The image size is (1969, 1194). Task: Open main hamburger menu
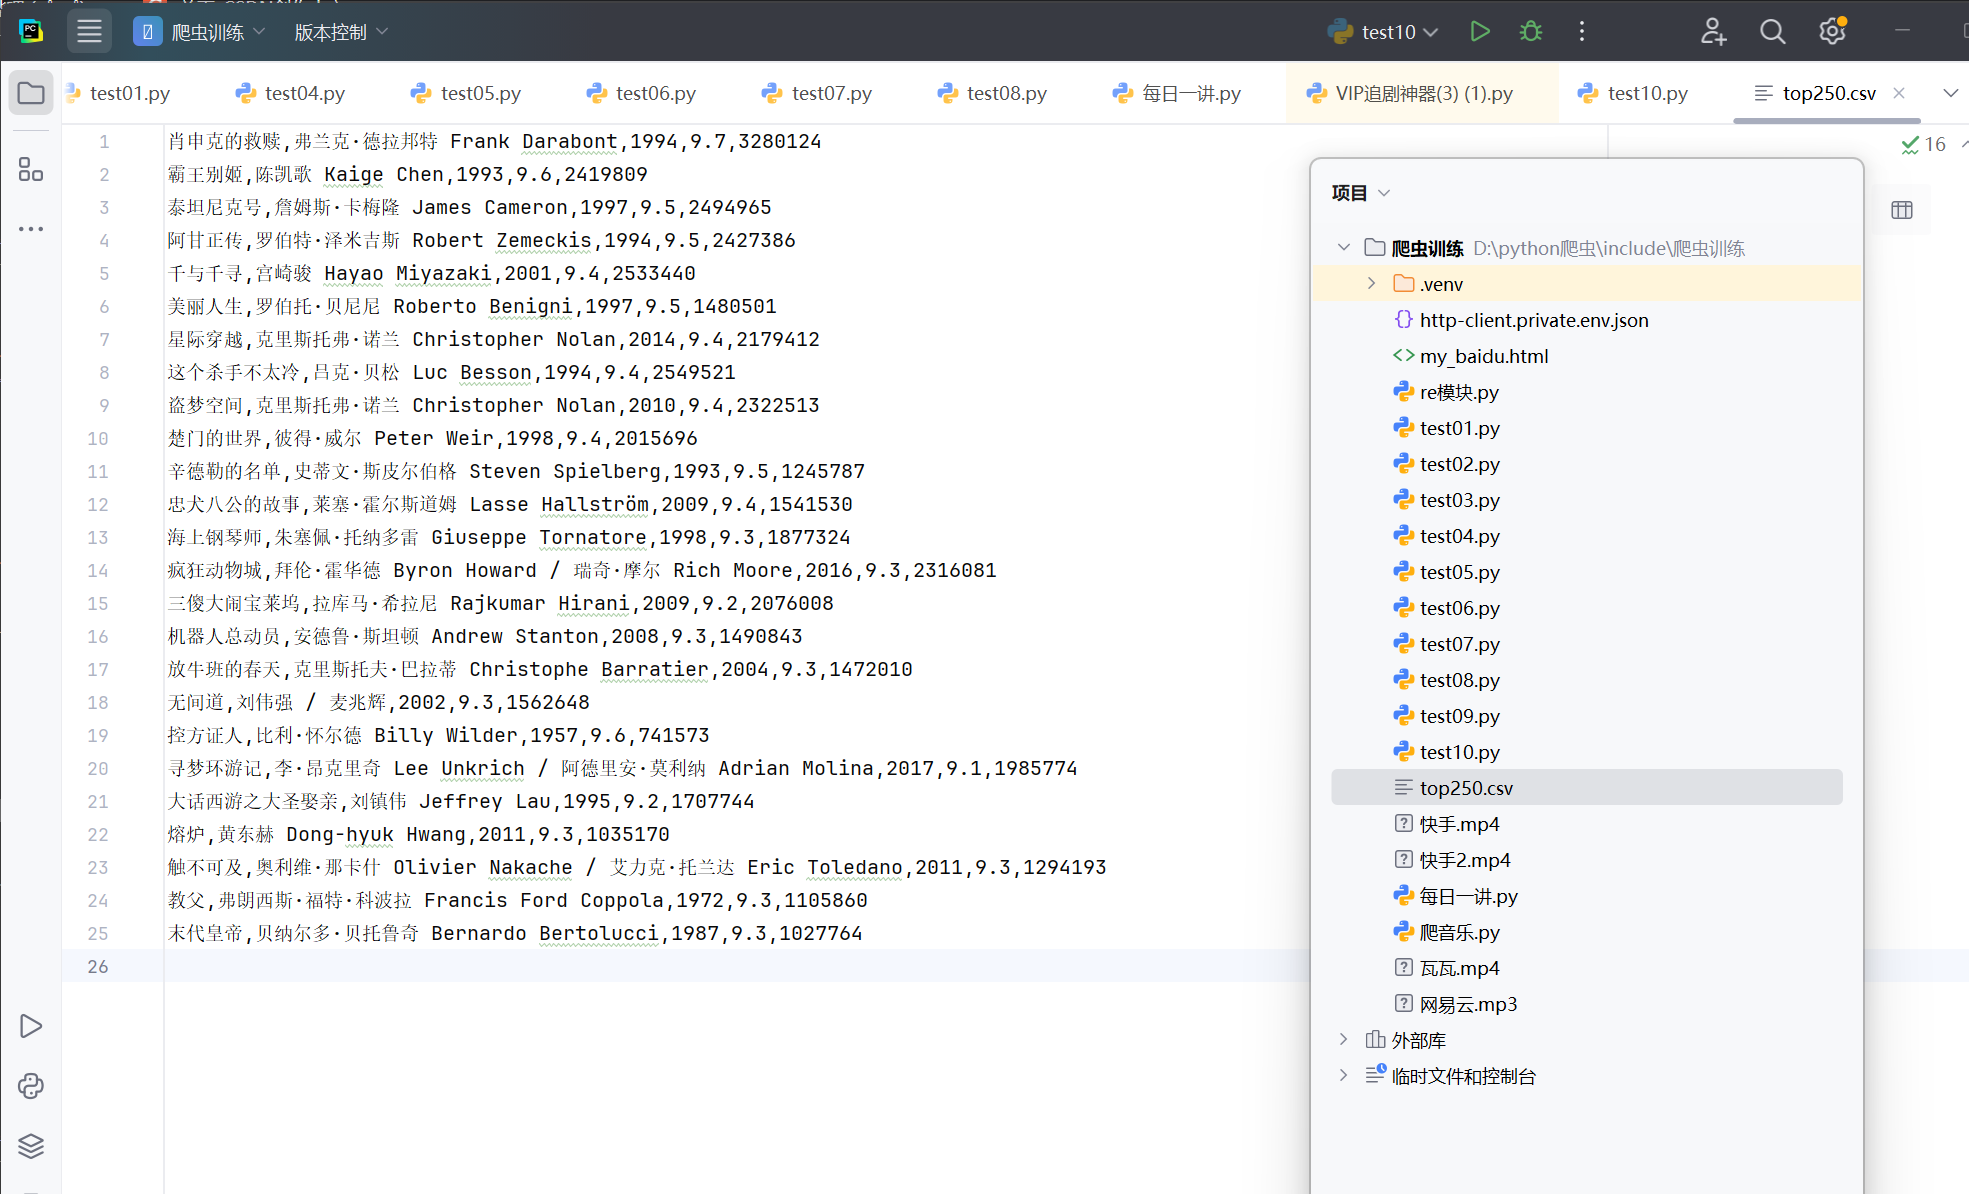tap(89, 32)
